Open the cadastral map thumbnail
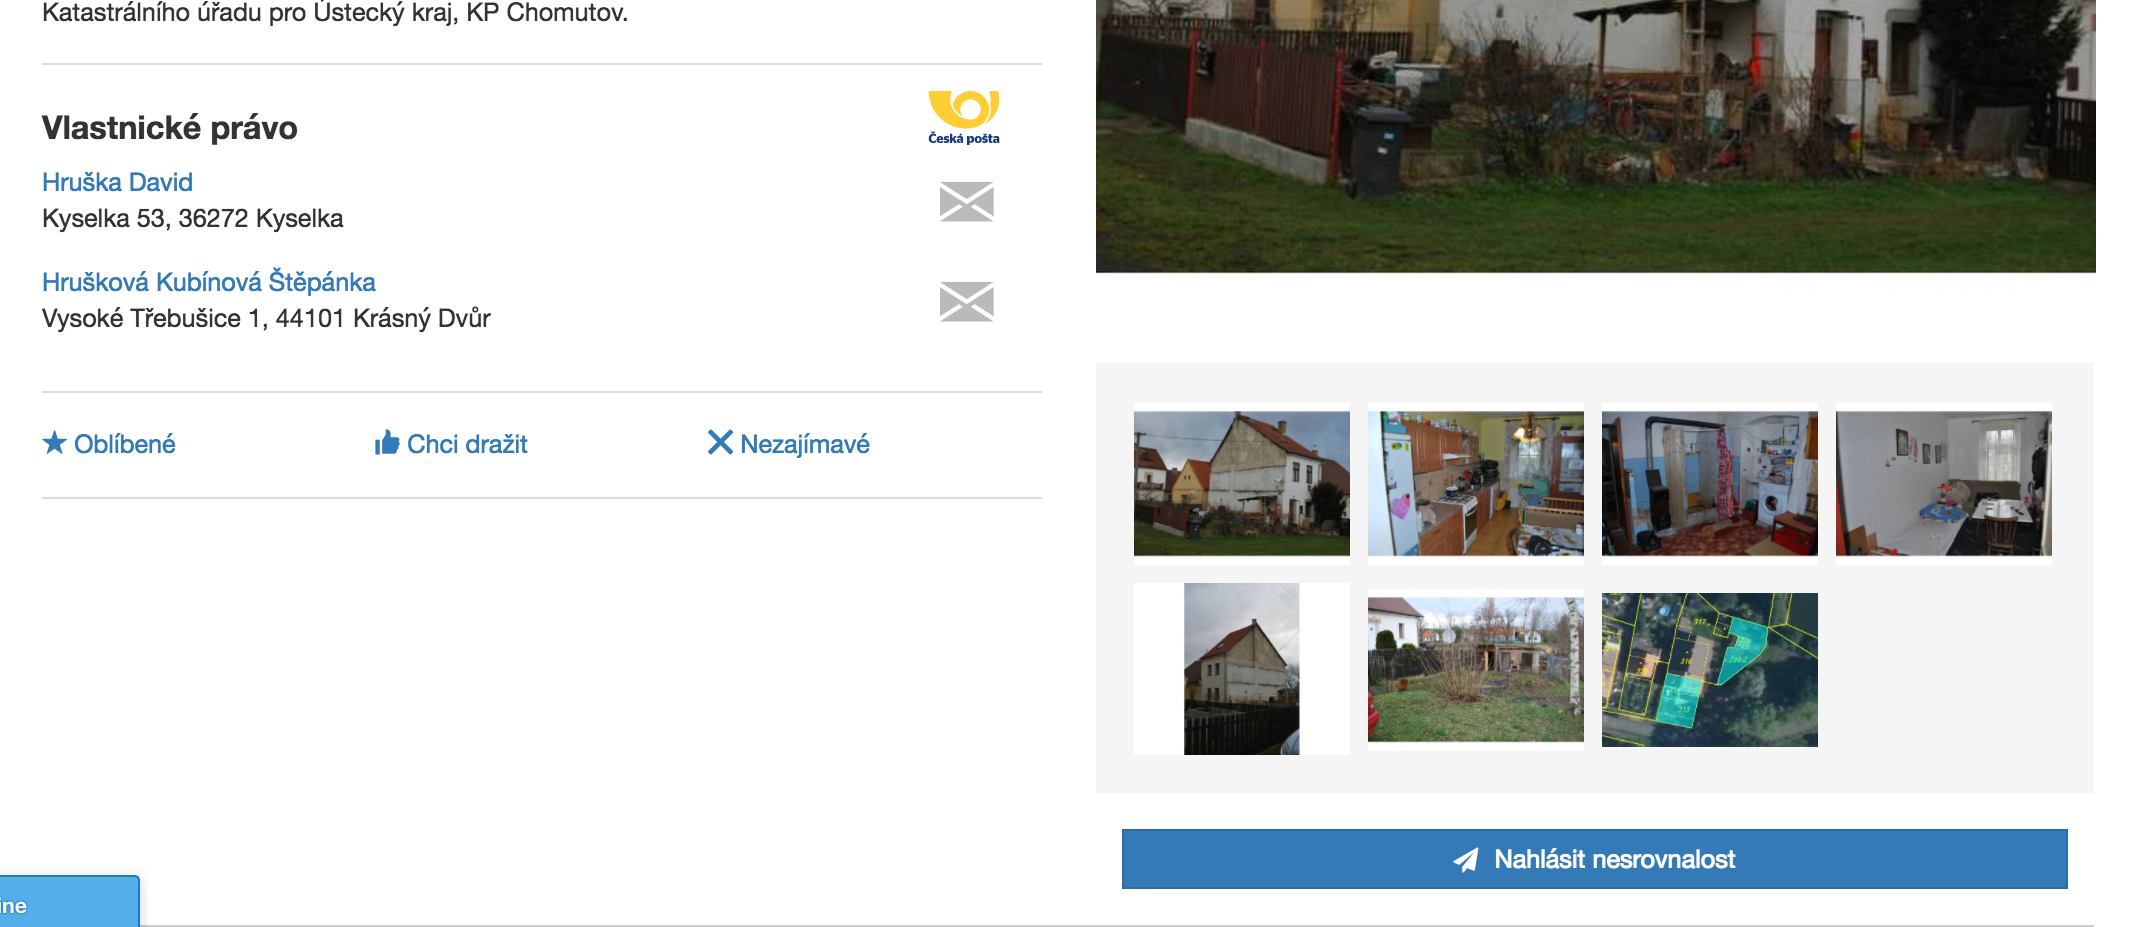This screenshot has width=2129, height=927. pyautogui.click(x=1709, y=669)
